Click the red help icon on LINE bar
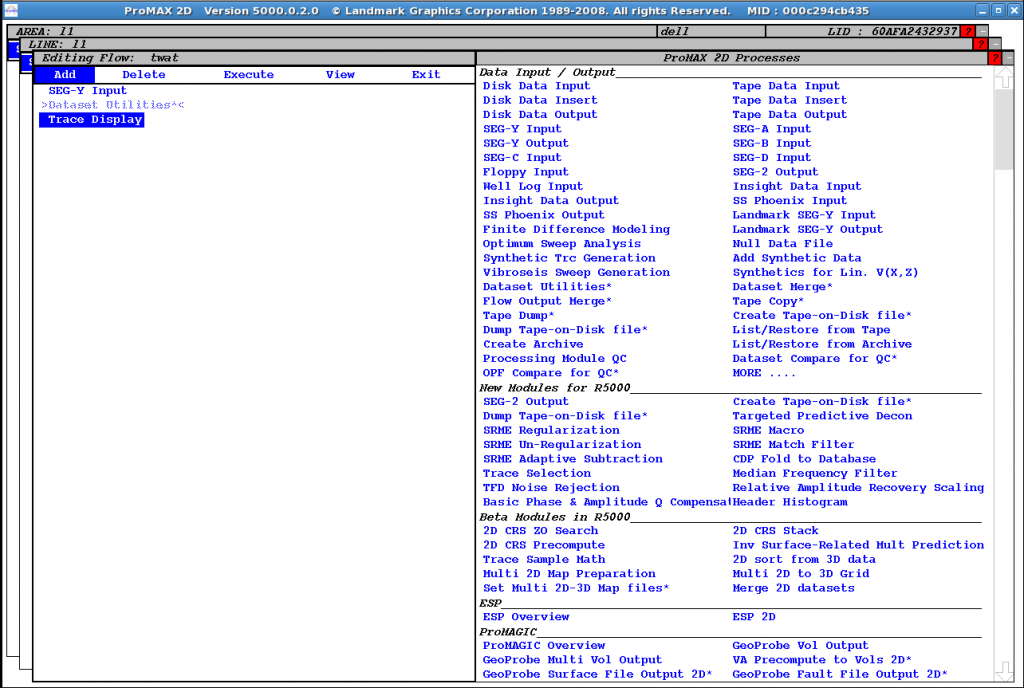This screenshot has height=688, width=1024. (x=980, y=44)
